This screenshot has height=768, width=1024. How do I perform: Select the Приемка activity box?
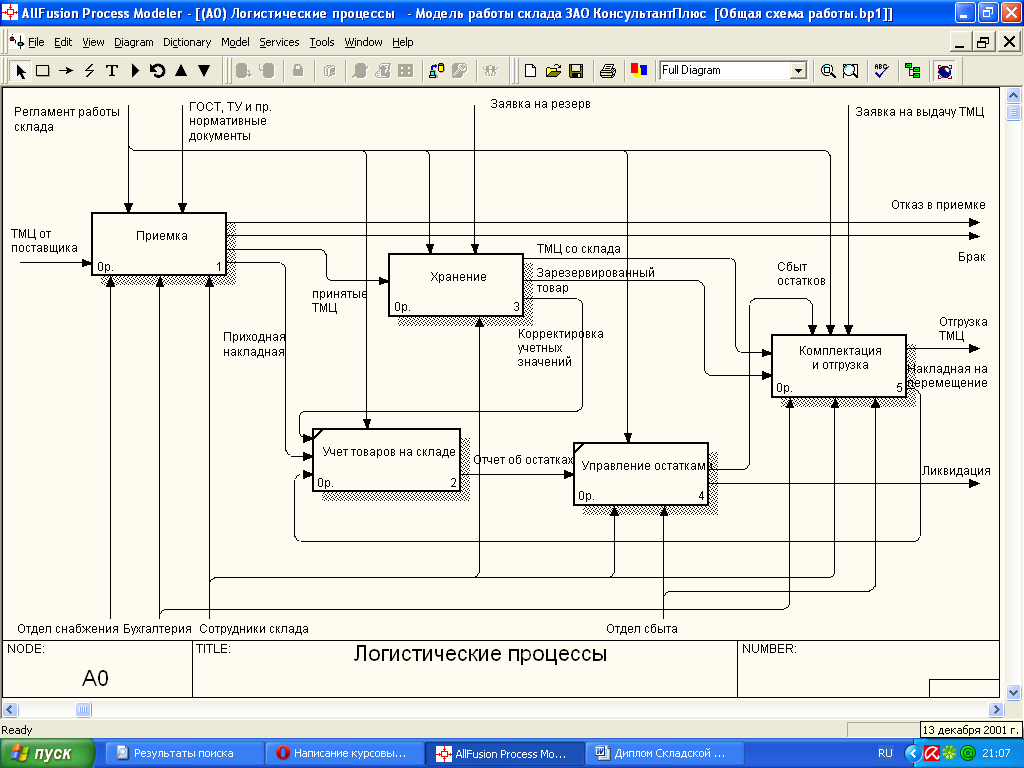[159, 244]
